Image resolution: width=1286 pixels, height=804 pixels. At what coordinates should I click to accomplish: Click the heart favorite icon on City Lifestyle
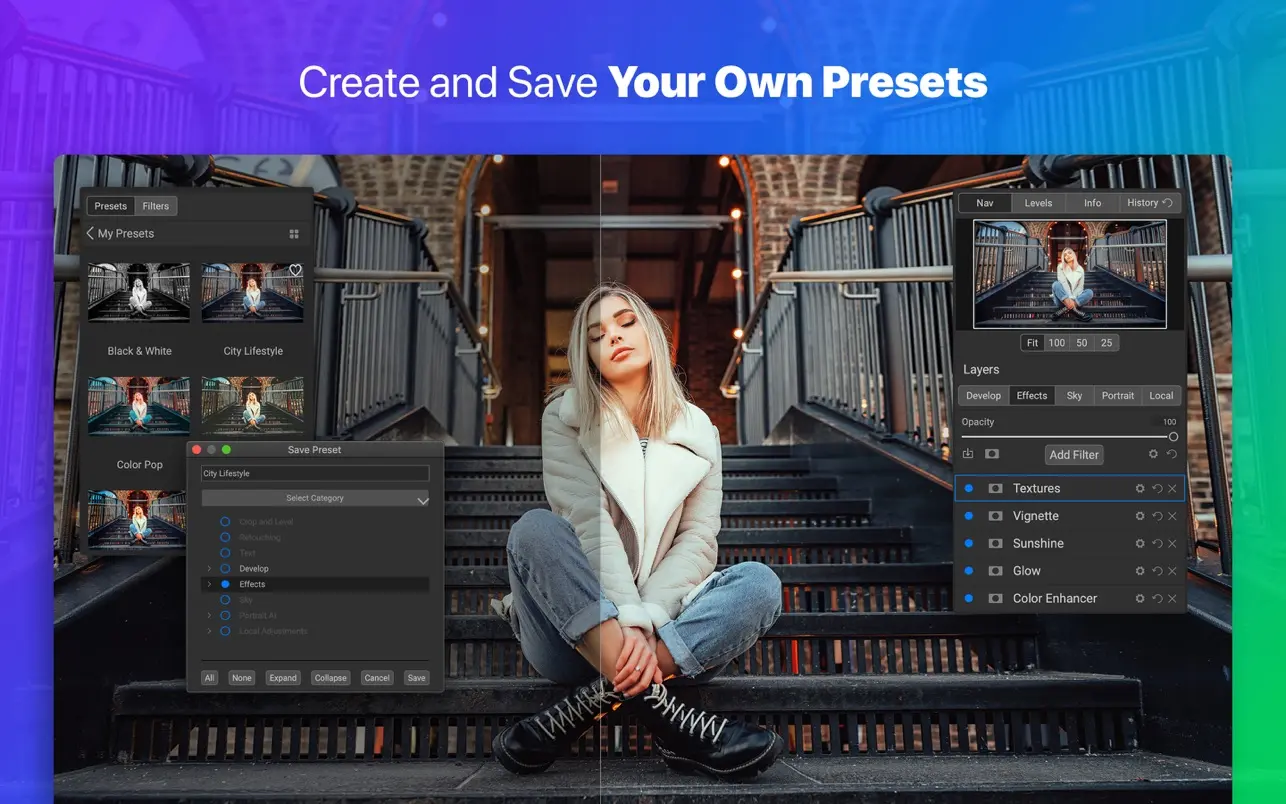click(295, 271)
